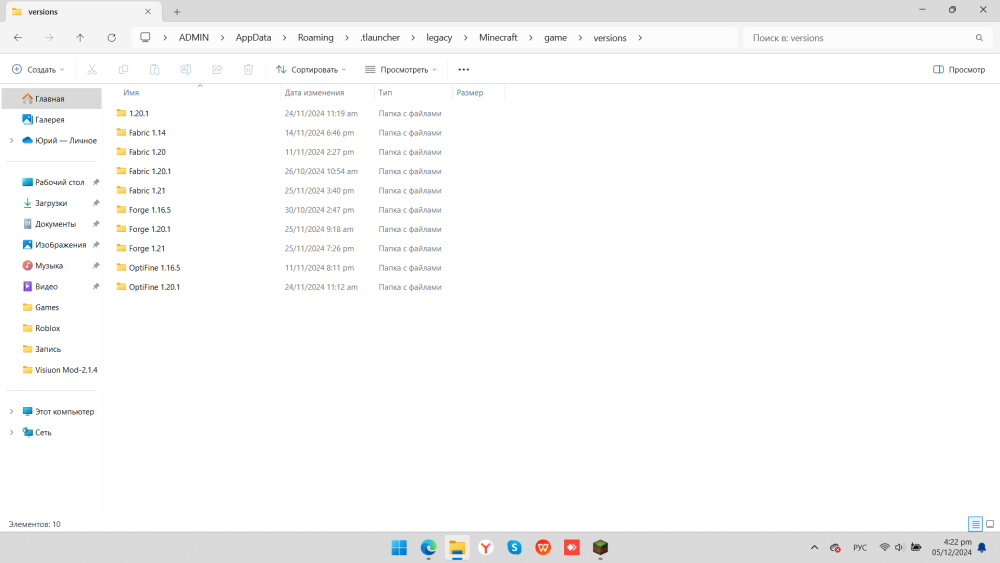Click Minecraft in the address breadcrumb
Viewport: 1000px width, 563px height.
coord(498,38)
